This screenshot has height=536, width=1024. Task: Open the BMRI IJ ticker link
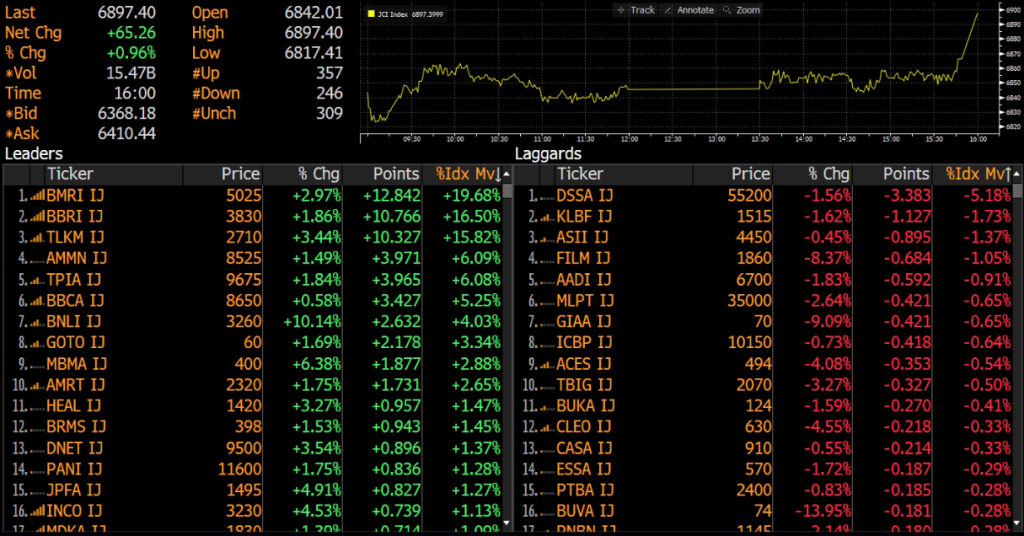point(75,195)
